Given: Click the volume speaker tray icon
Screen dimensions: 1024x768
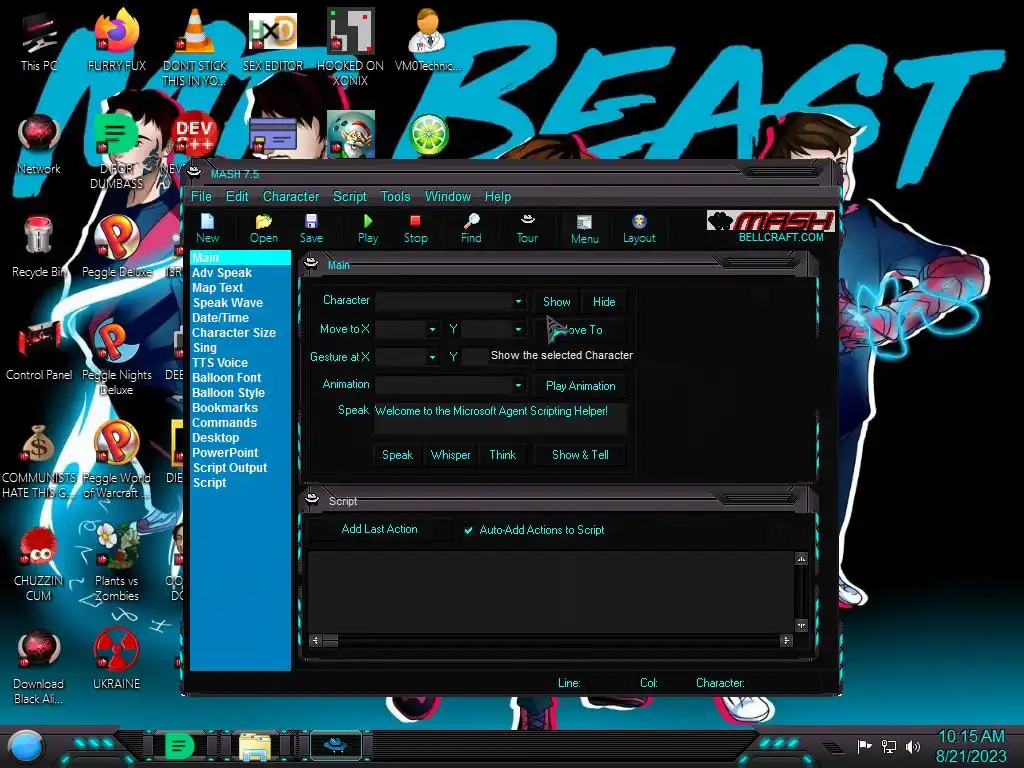Looking at the screenshot, I should click(x=913, y=746).
